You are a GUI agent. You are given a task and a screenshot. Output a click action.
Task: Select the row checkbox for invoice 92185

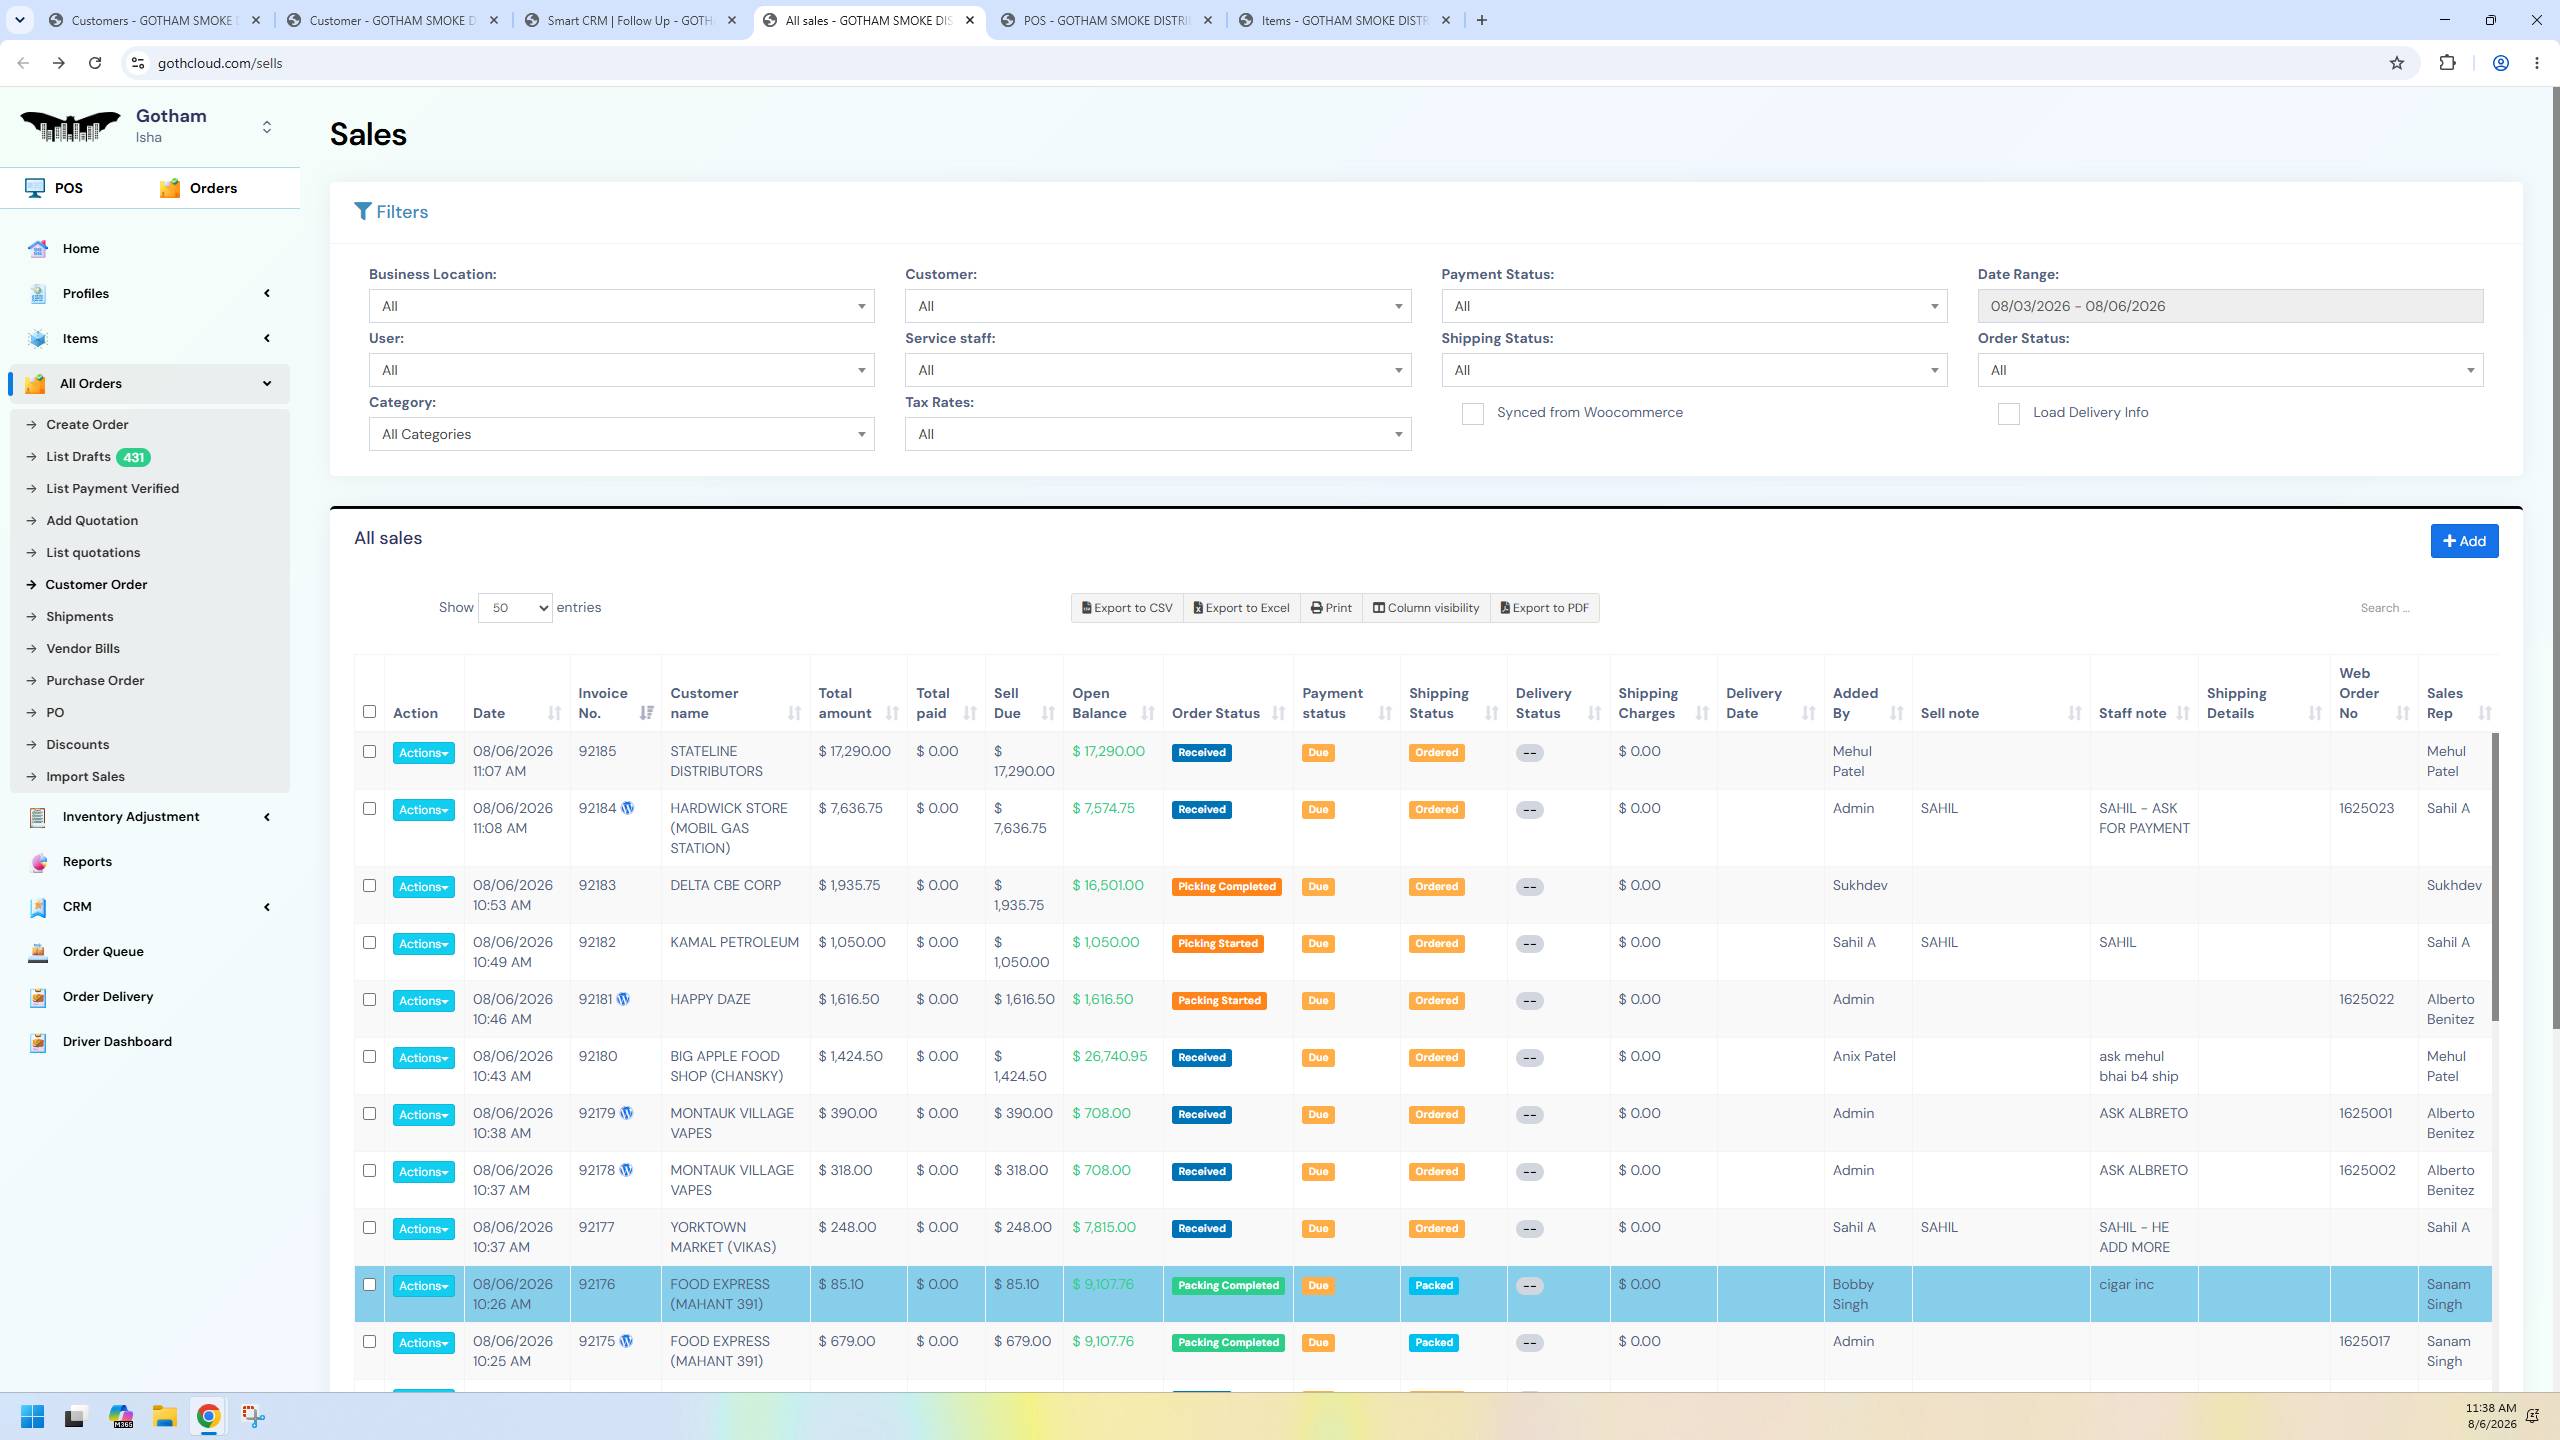[369, 752]
